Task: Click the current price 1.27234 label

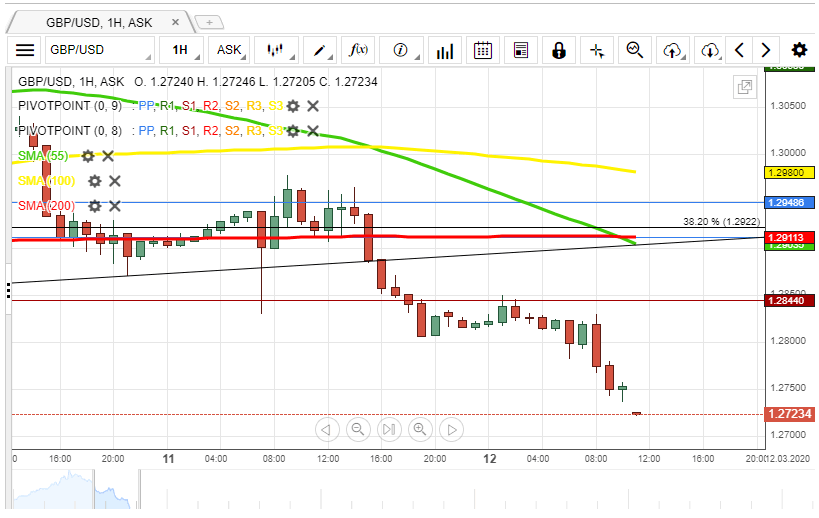Action: (789, 414)
